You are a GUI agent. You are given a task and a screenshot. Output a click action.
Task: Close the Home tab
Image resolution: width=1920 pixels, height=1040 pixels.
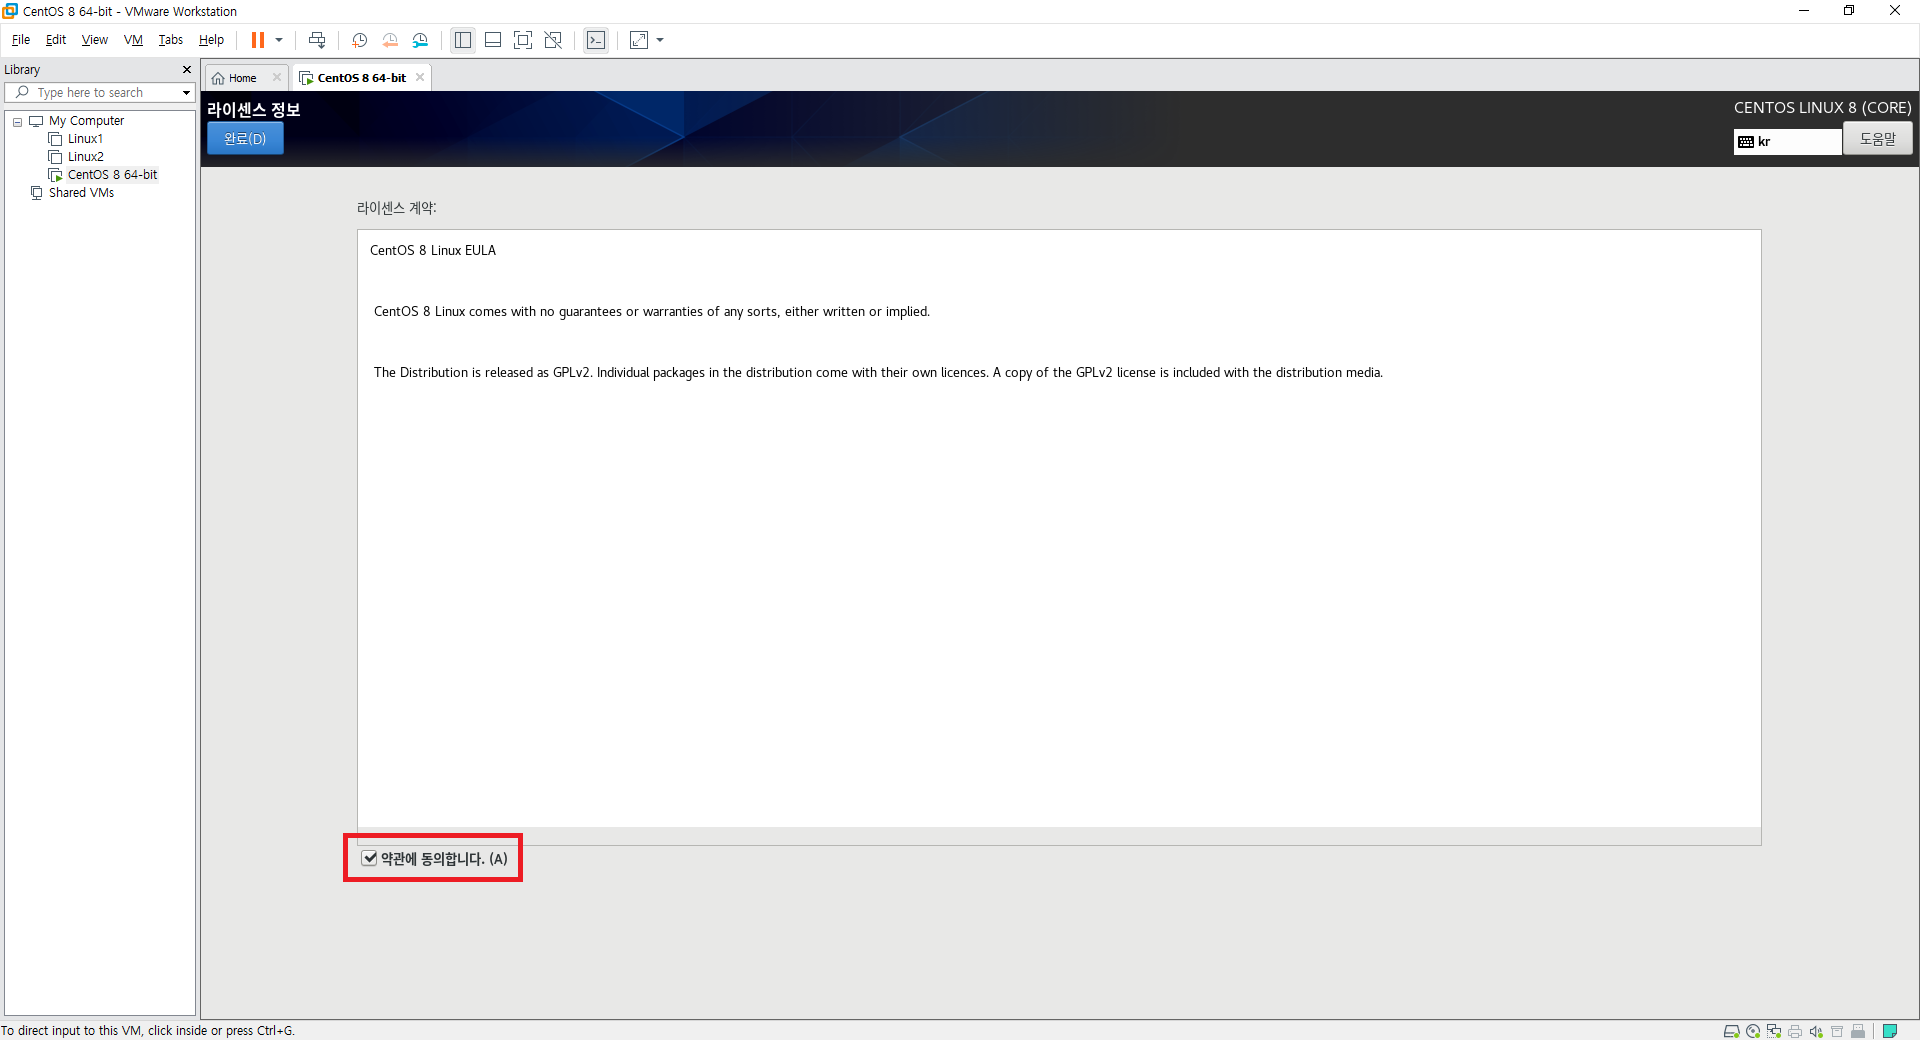(x=277, y=77)
